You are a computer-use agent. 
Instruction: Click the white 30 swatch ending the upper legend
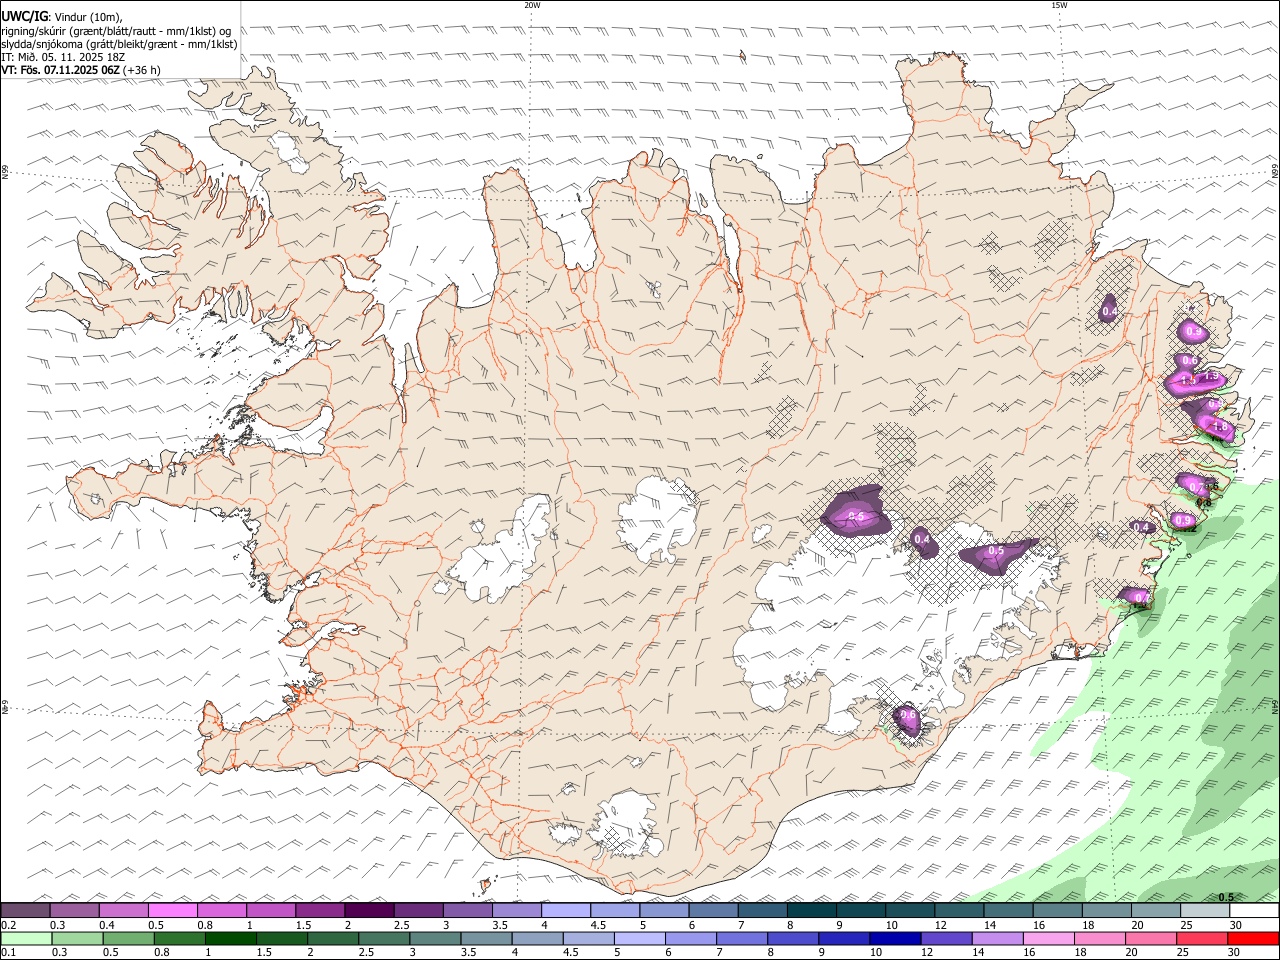coord(1253,911)
